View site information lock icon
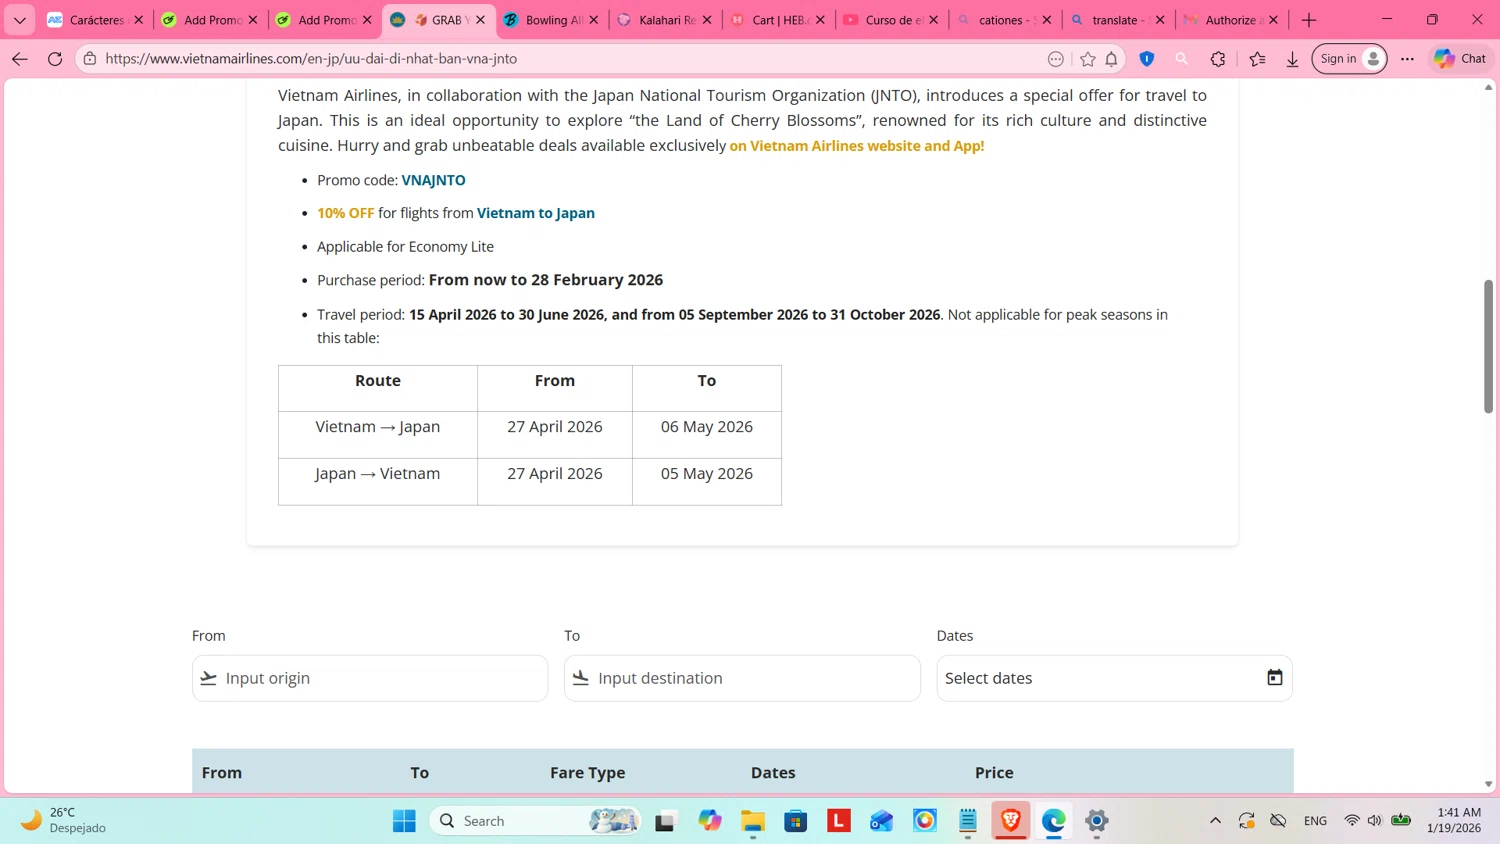 pyautogui.click(x=90, y=59)
